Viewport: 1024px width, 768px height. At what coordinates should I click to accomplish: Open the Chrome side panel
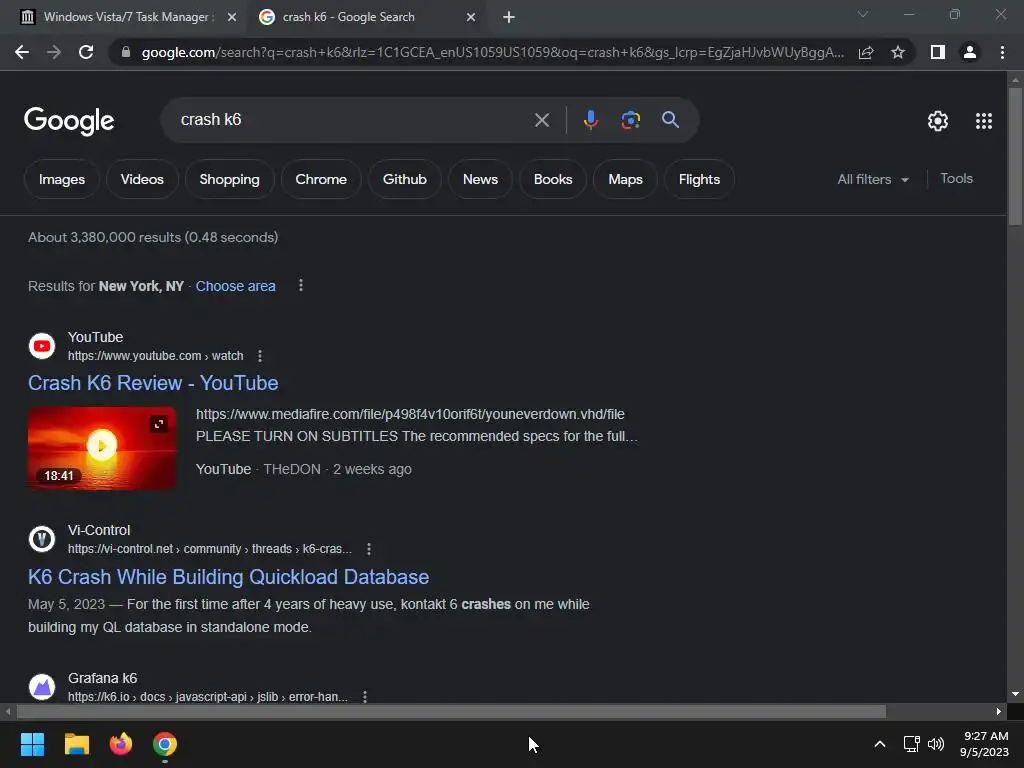coord(938,52)
